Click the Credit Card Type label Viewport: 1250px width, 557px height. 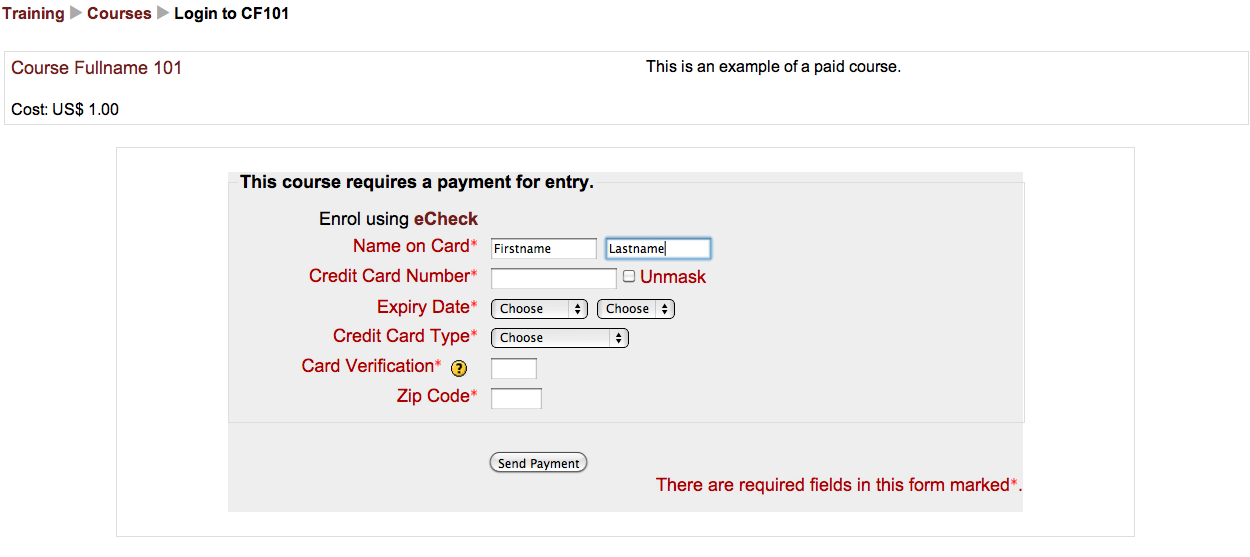point(401,336)
